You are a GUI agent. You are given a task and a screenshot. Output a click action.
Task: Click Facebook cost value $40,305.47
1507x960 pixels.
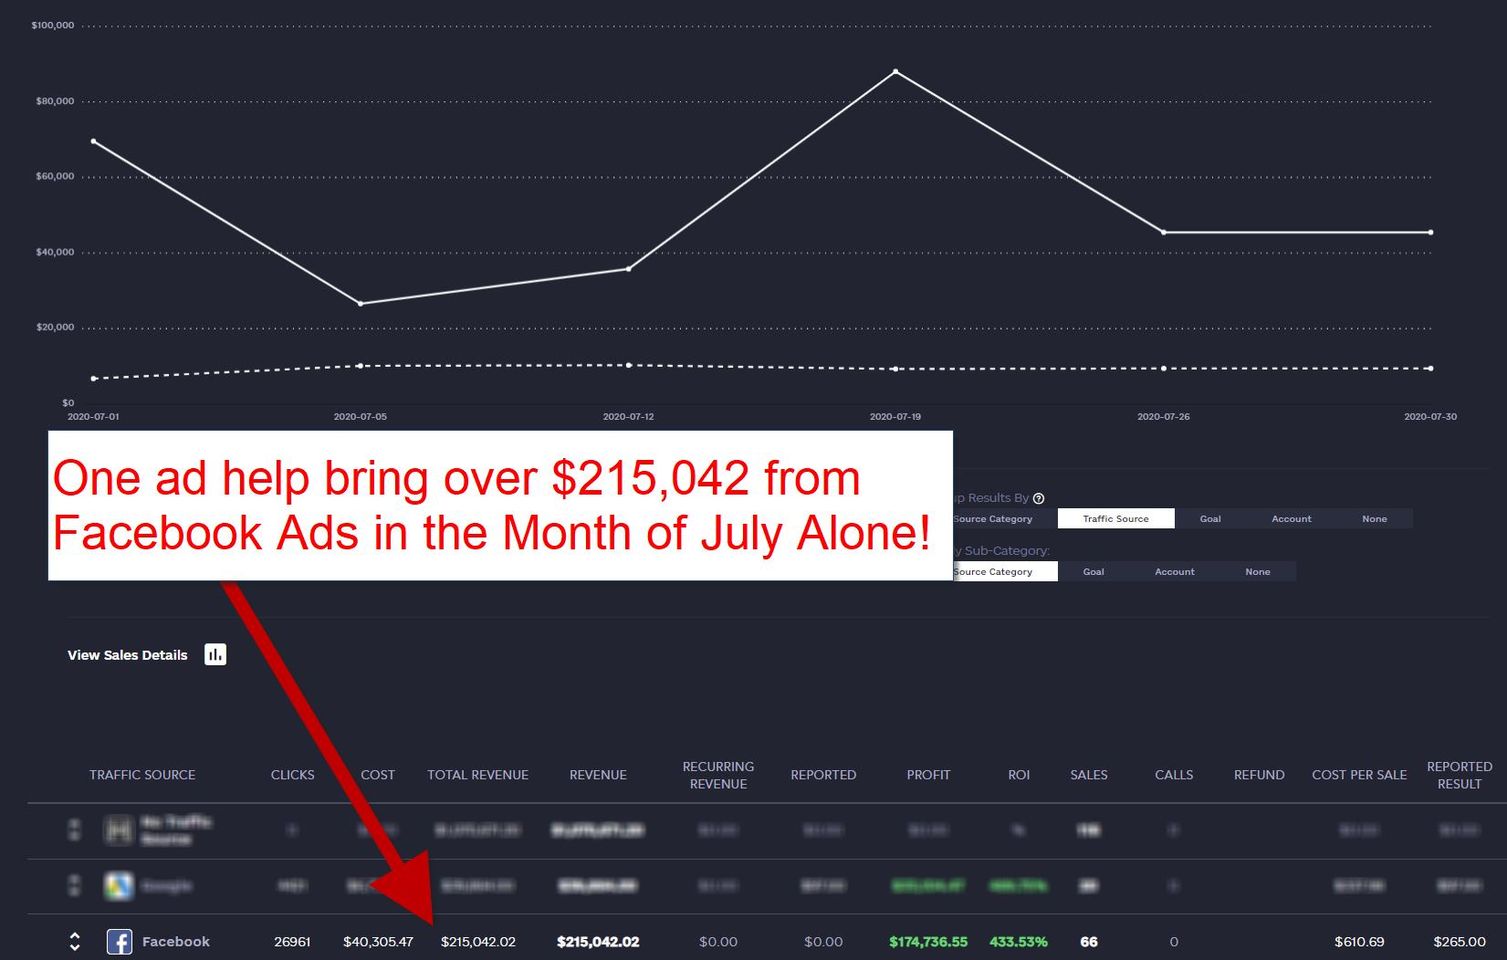378,942
